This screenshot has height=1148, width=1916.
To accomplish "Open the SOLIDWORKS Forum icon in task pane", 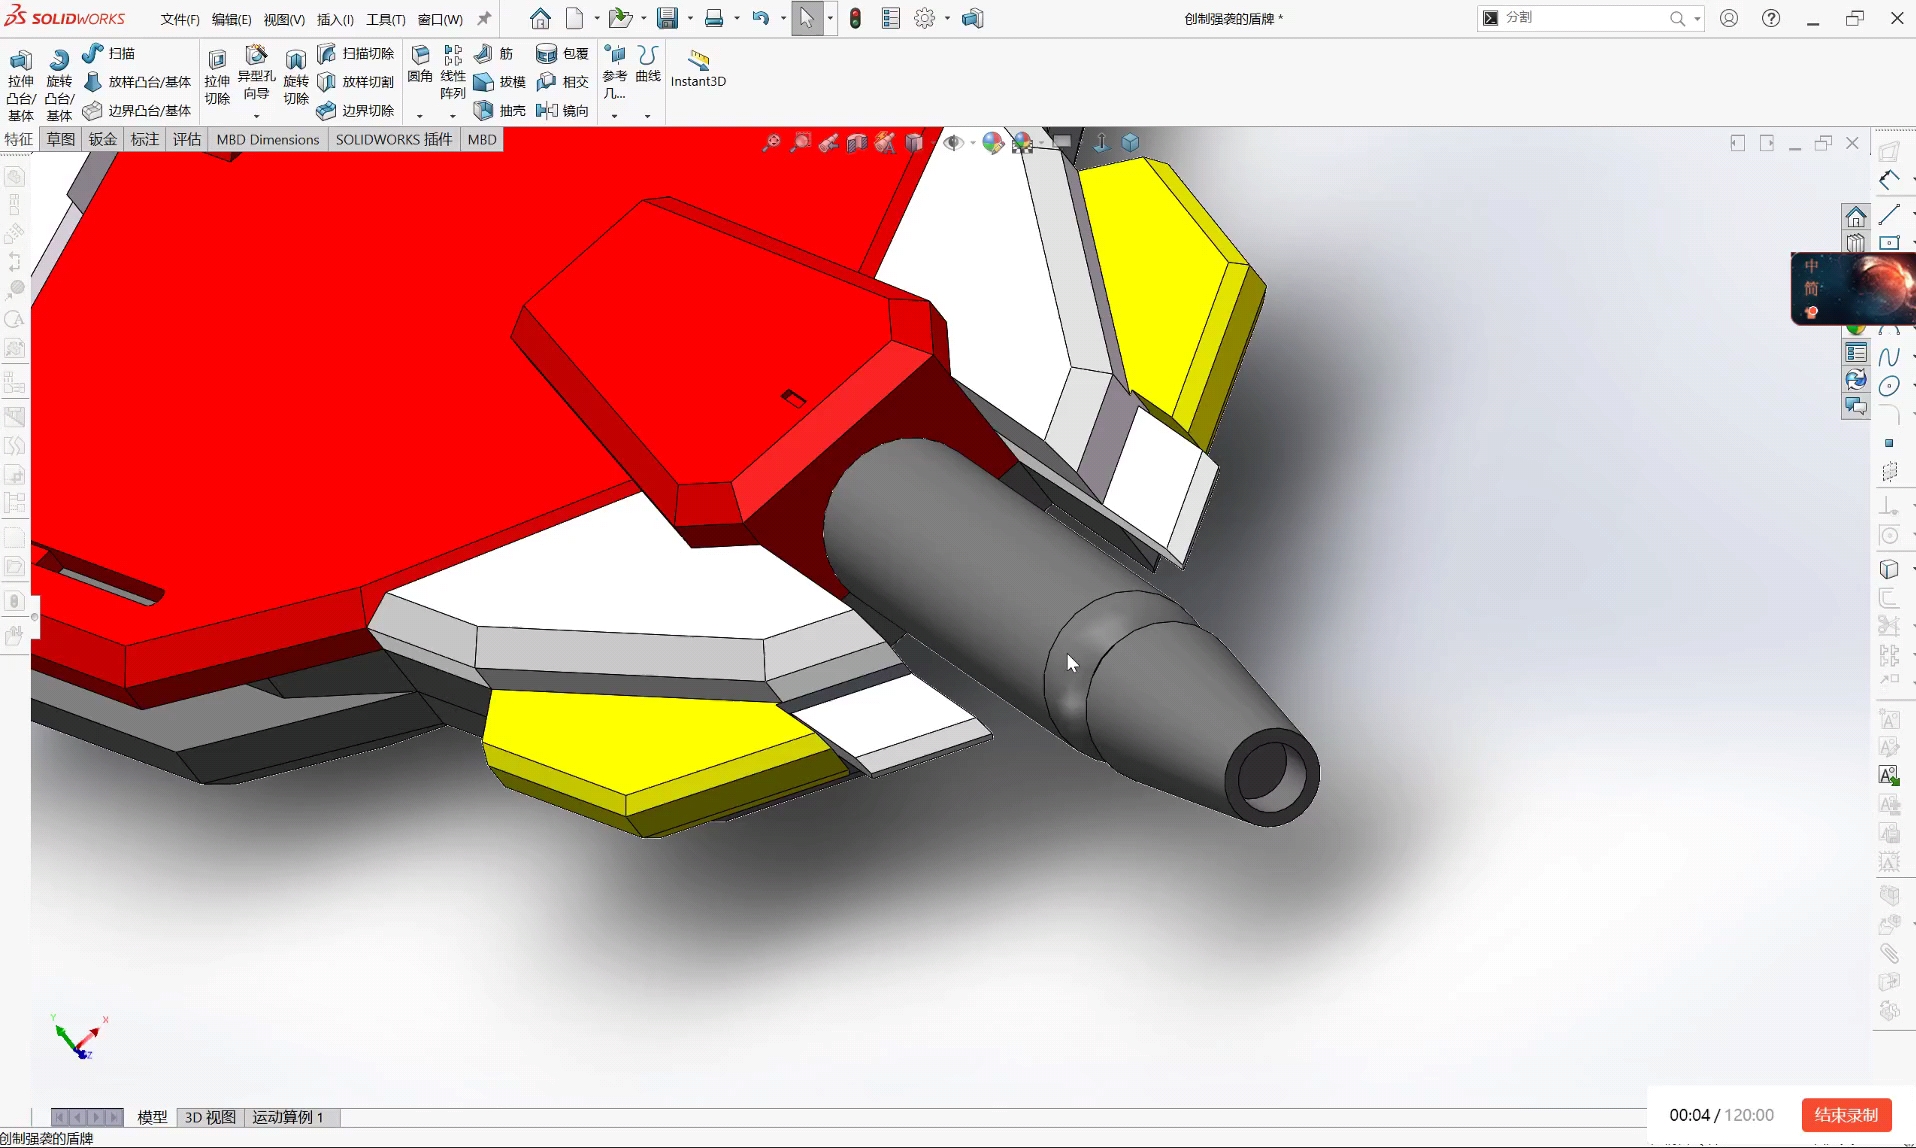I will [1856, 406].
